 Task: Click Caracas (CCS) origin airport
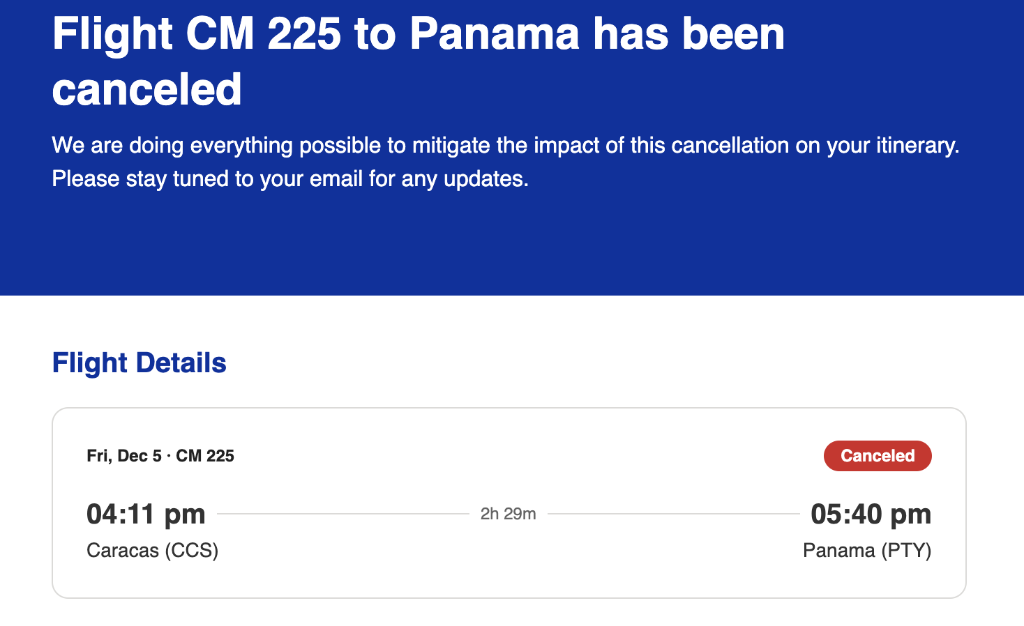152,550
